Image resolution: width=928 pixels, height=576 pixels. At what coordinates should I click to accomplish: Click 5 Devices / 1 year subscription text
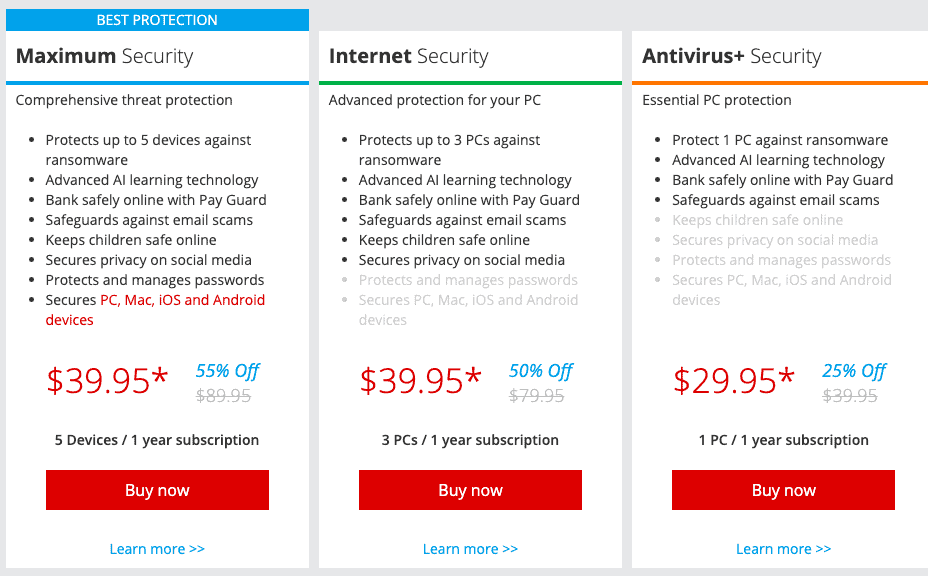(x=157, y=440)
